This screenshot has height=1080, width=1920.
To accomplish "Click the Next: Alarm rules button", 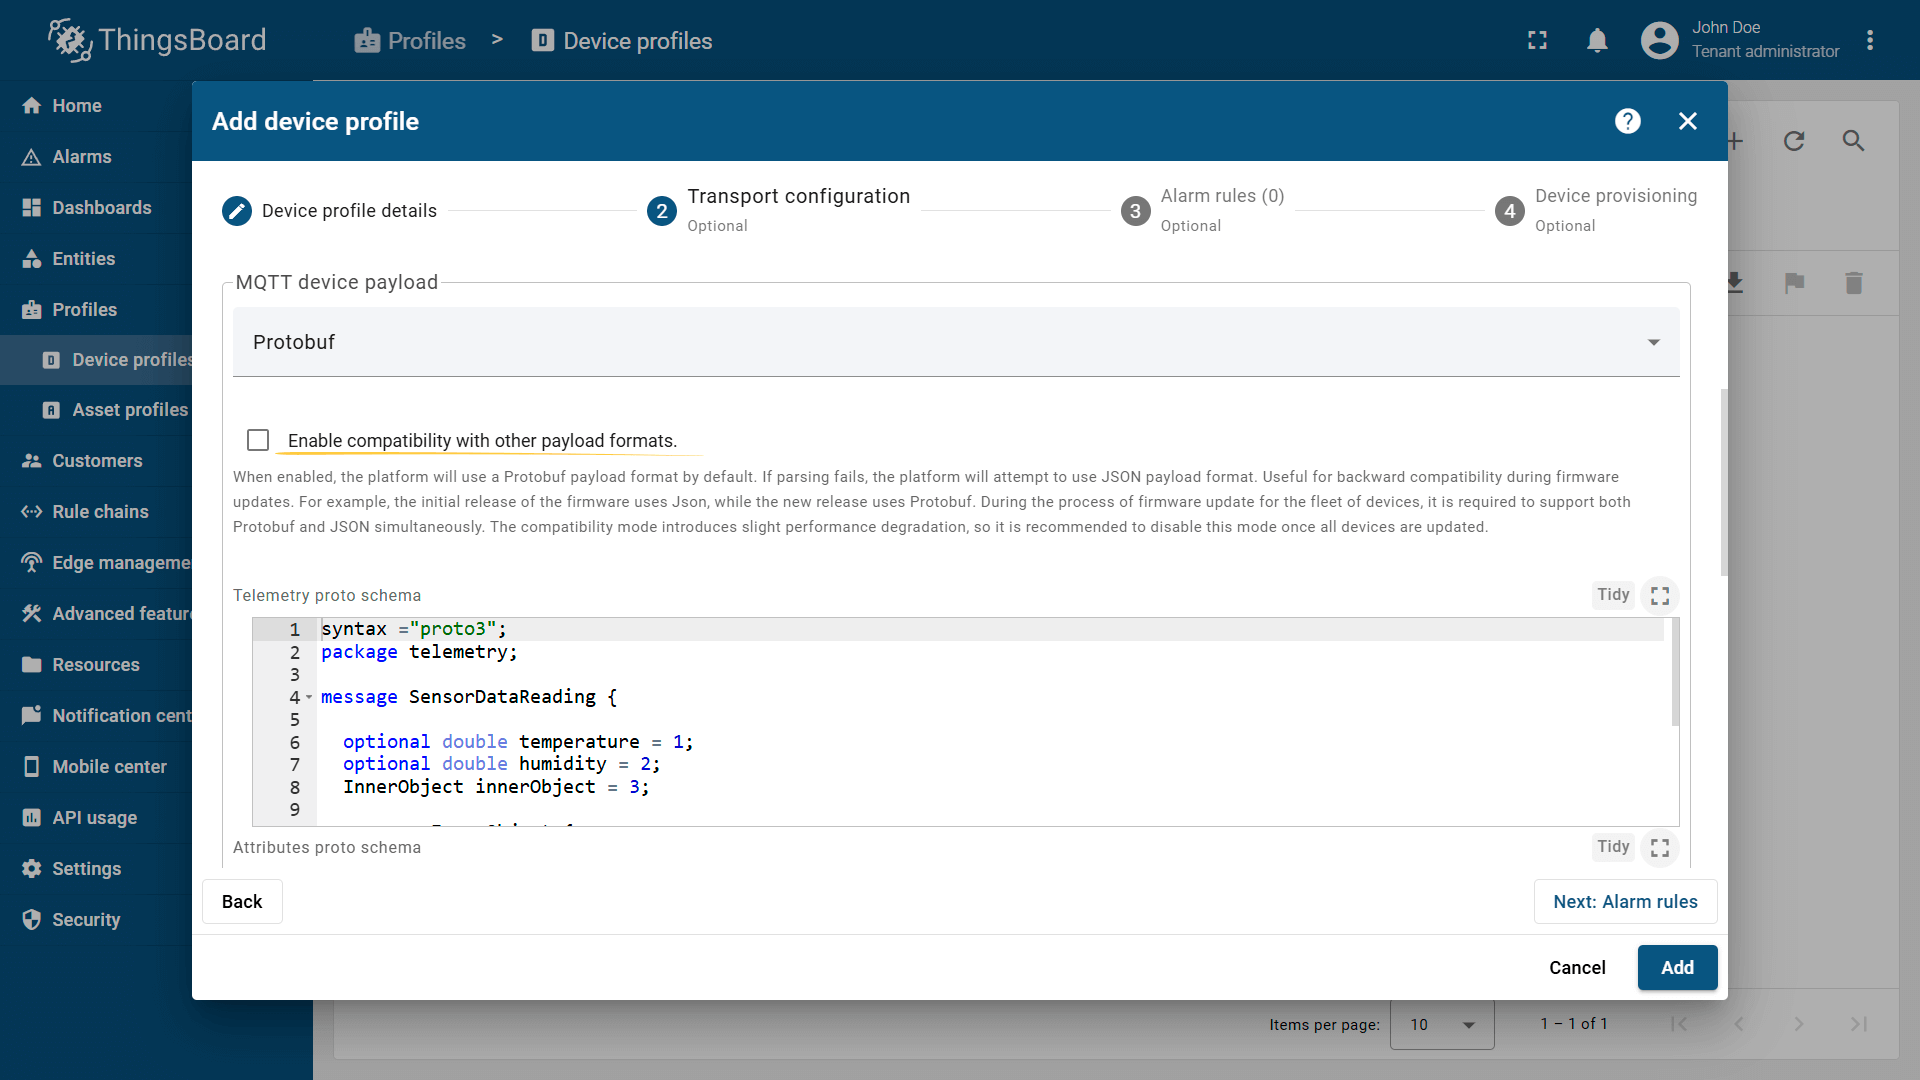I will coord(1624,902).
